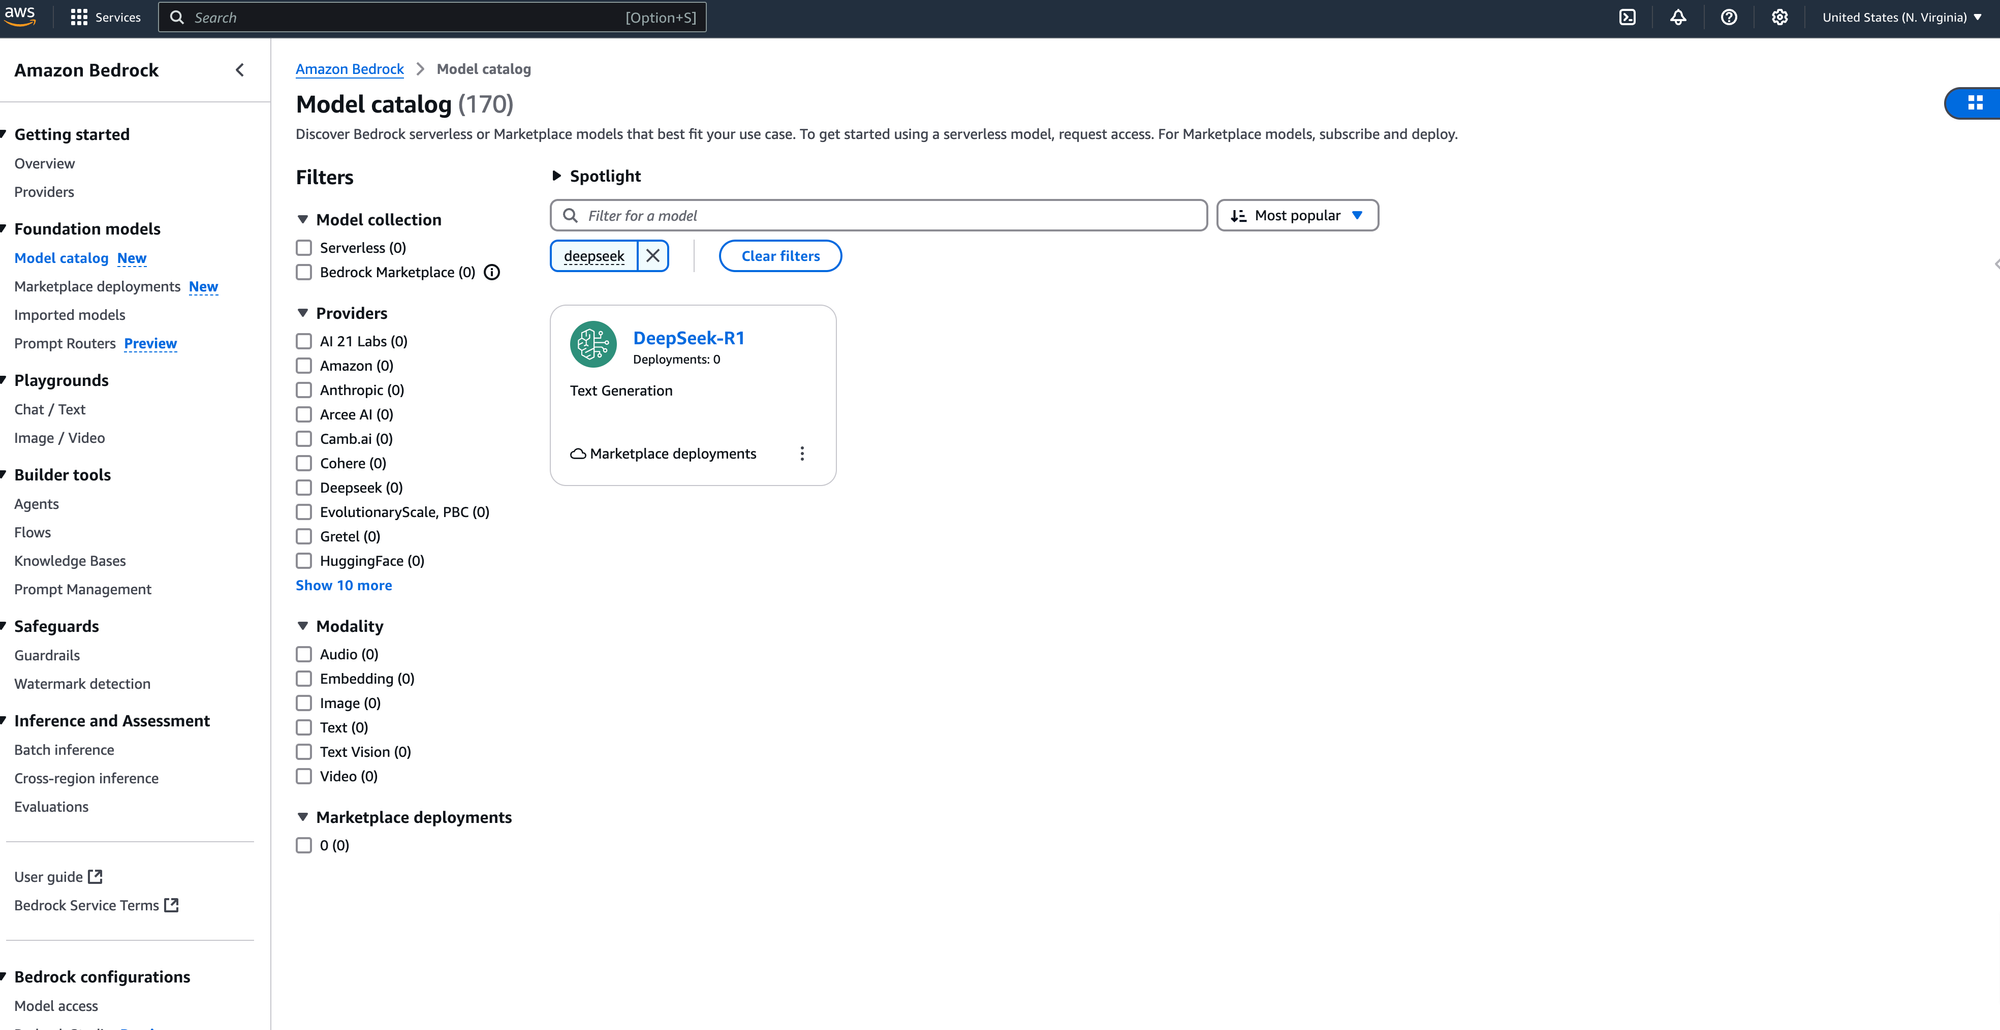Open Cross-region inference page
The image size is (2000, 1030).
coord(86,779)
